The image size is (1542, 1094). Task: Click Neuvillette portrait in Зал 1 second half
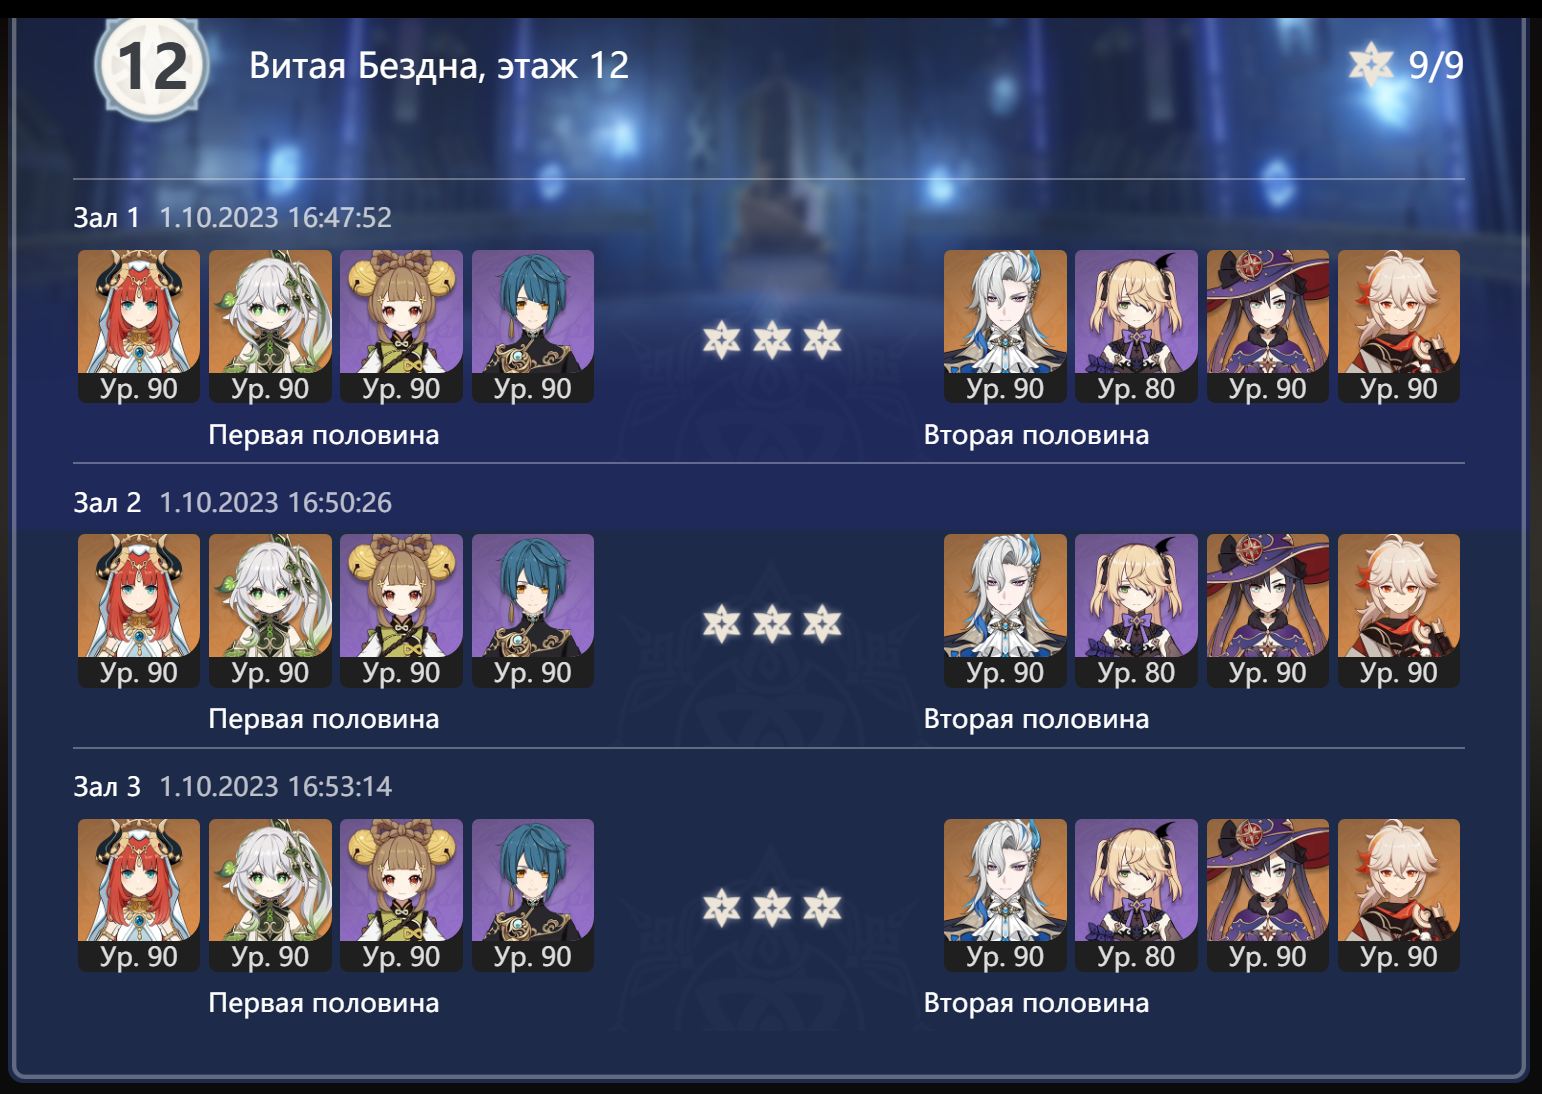point(1005,326)
